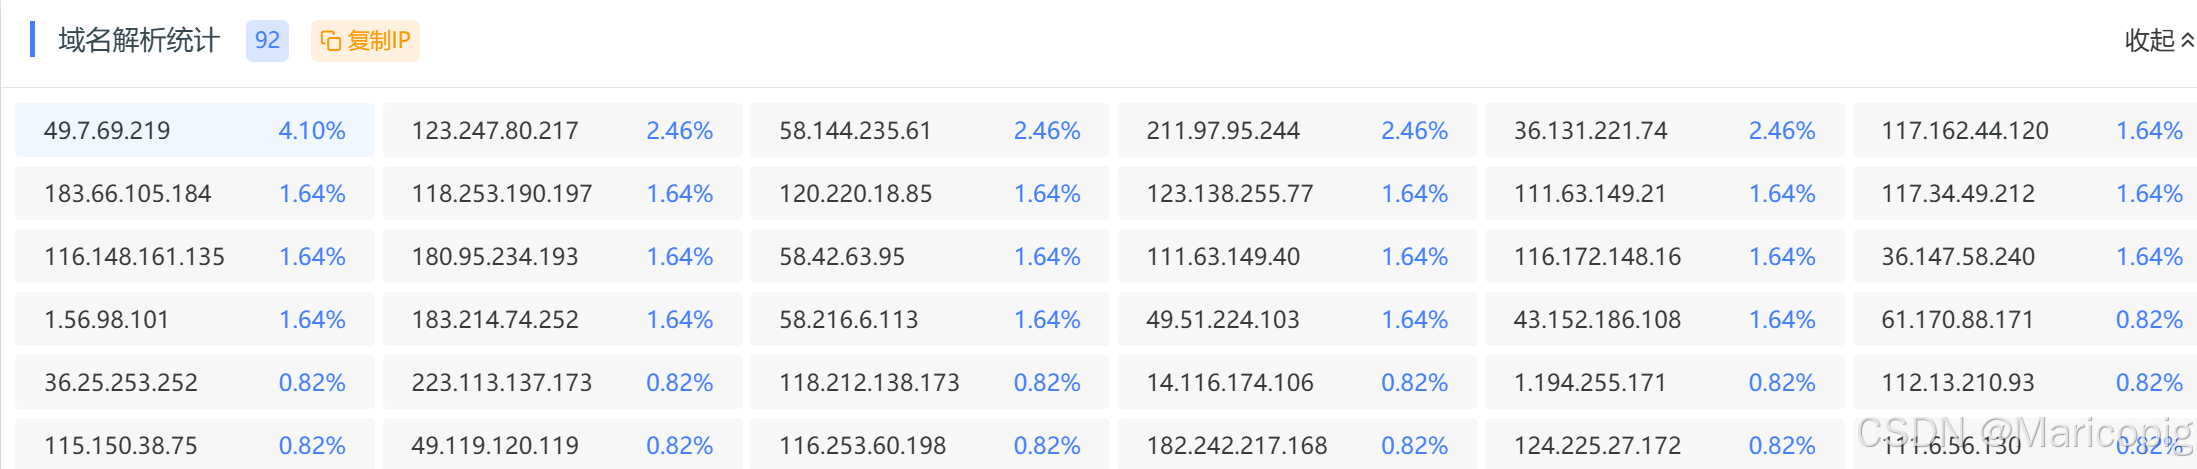Collapse the panel with 收起 chevron

tap(2159, 41)
